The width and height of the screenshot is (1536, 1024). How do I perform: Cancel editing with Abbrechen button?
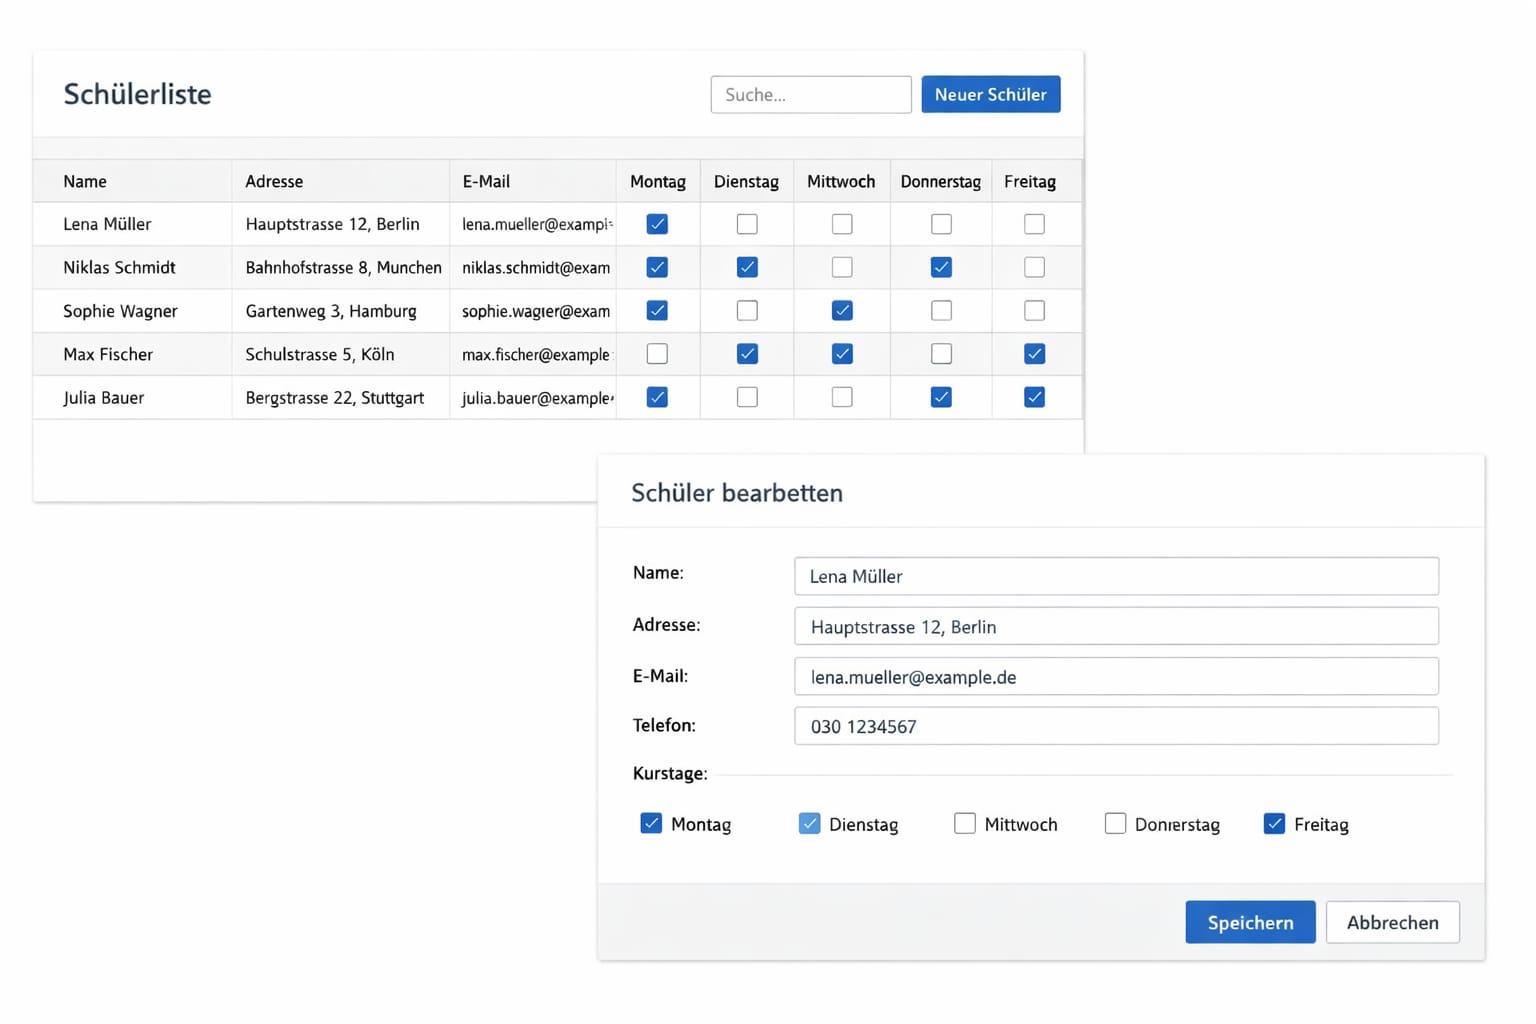point(1392,922)
